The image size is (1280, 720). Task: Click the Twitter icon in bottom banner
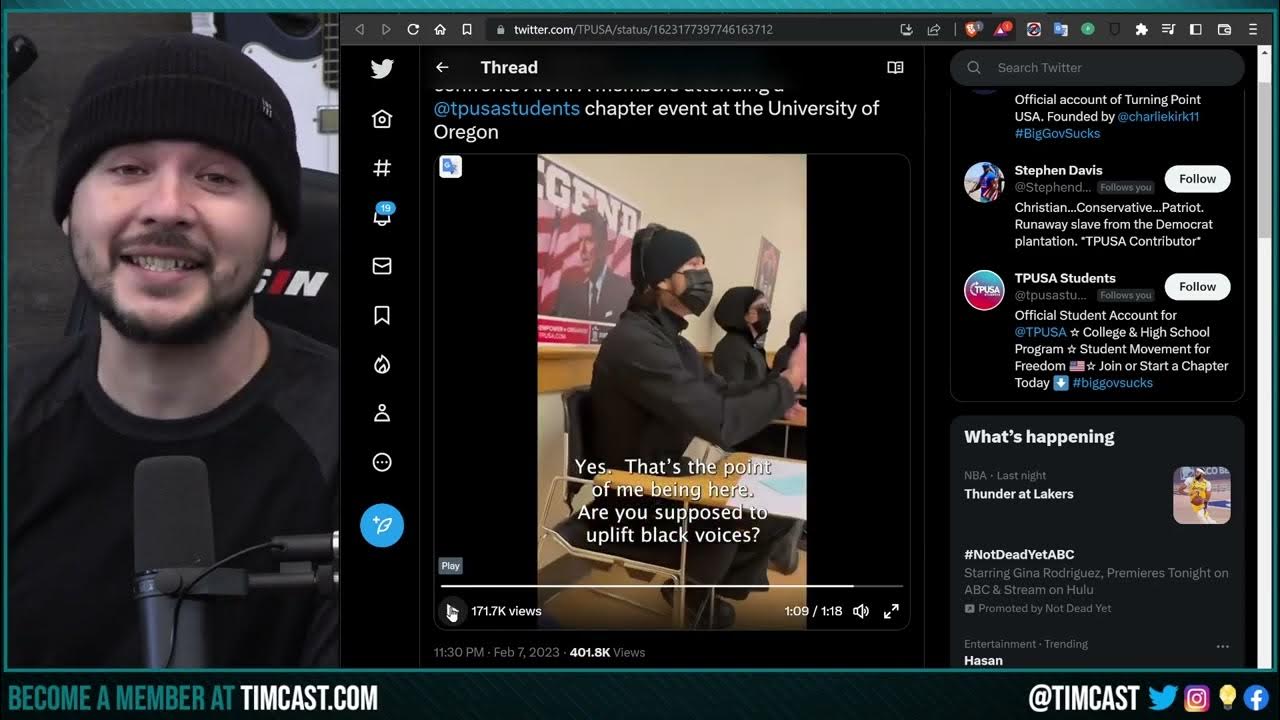[x=1162, y=697]
